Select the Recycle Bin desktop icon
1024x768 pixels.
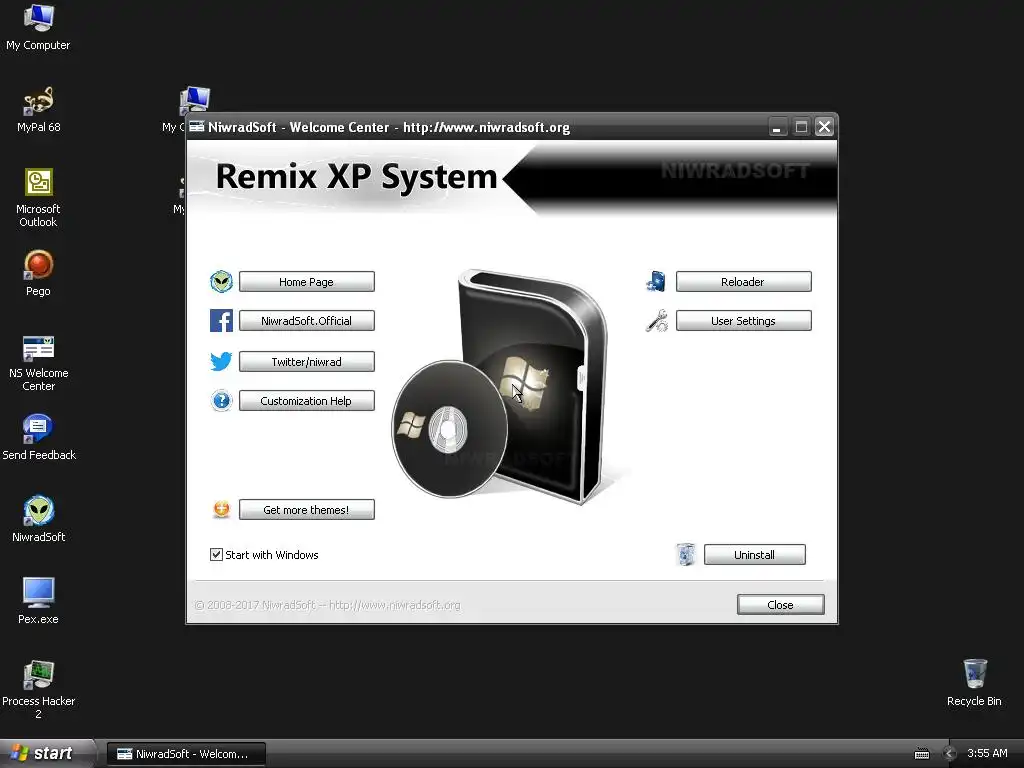pyautogui.click(x=974, y=682)
